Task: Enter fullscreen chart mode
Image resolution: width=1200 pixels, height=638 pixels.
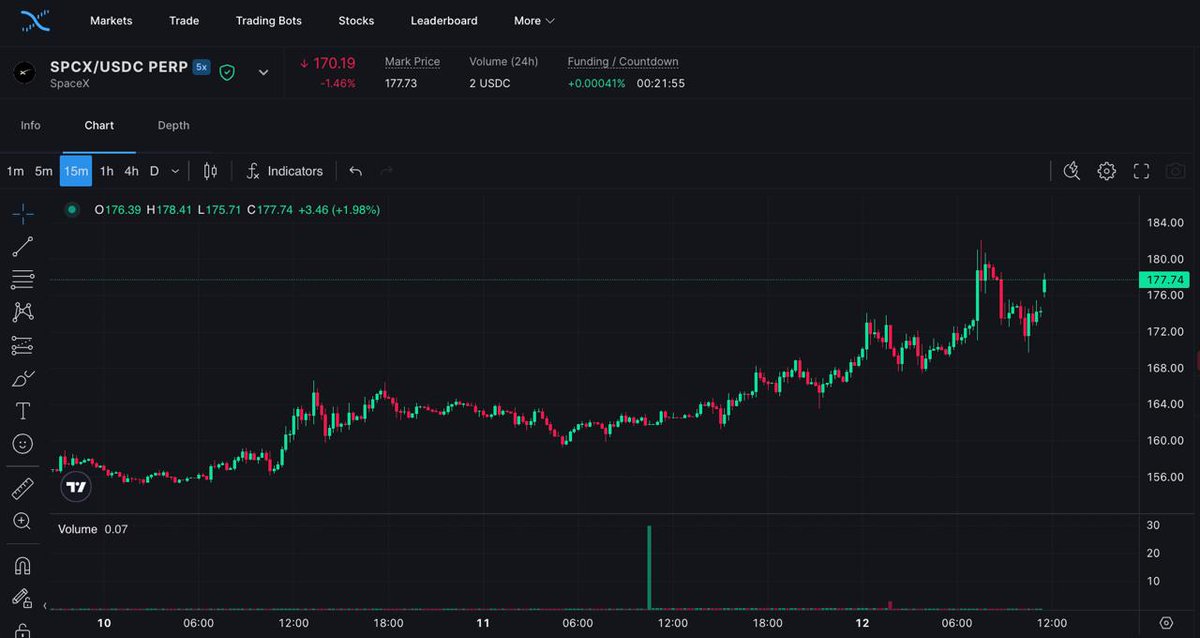Action: click(x=1141, y=171)
